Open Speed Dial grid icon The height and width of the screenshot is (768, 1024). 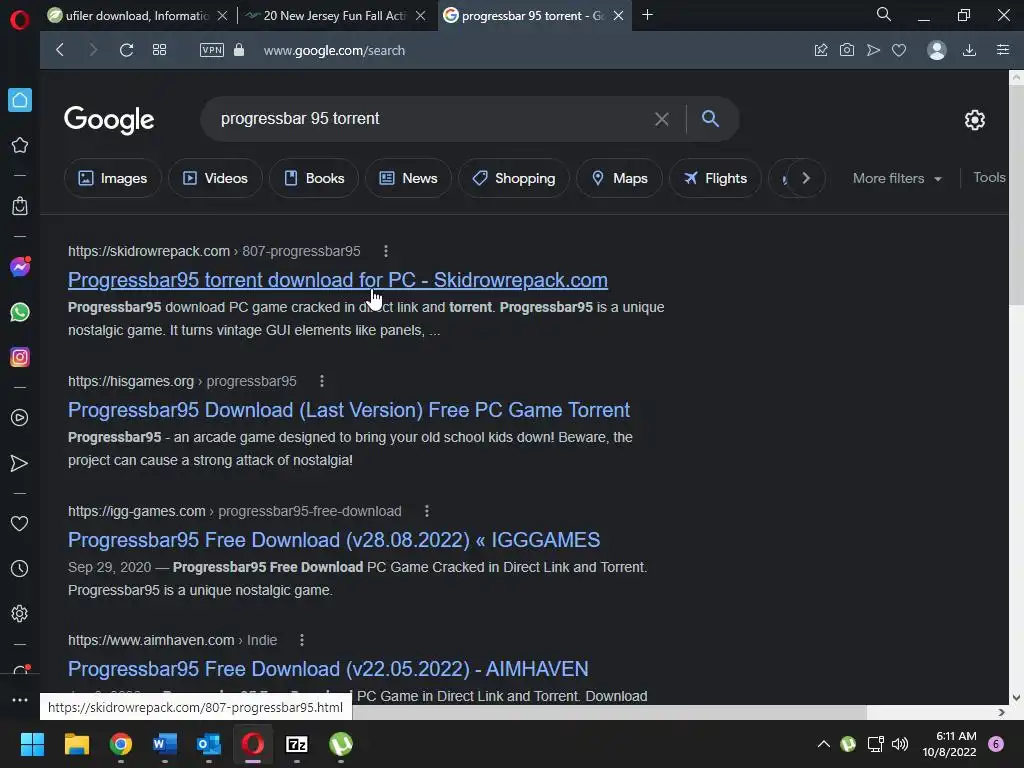[x=159, y=50]
